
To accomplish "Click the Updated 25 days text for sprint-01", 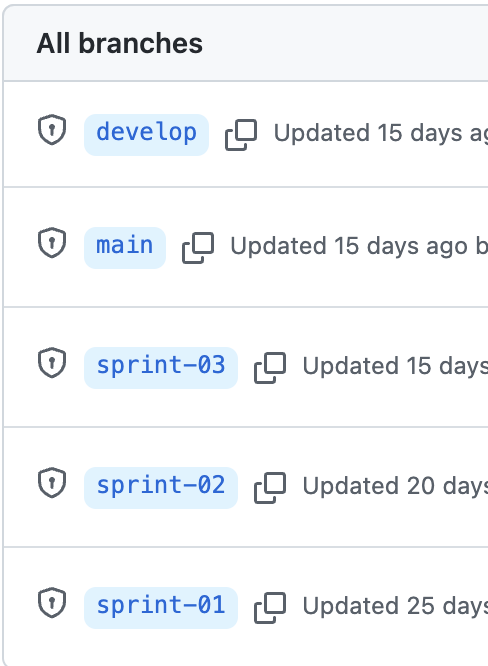I will coord(395,606).
